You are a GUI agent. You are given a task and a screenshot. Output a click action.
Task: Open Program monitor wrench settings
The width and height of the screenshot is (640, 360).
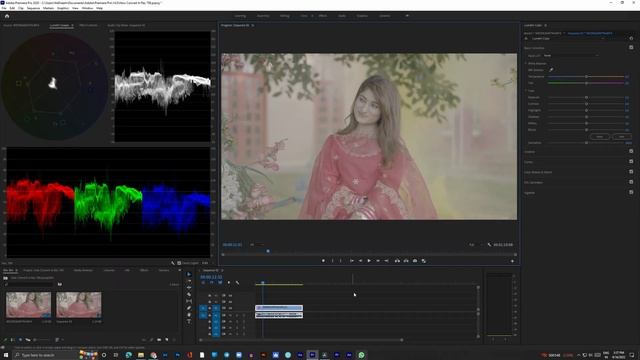tap(489, 244)
